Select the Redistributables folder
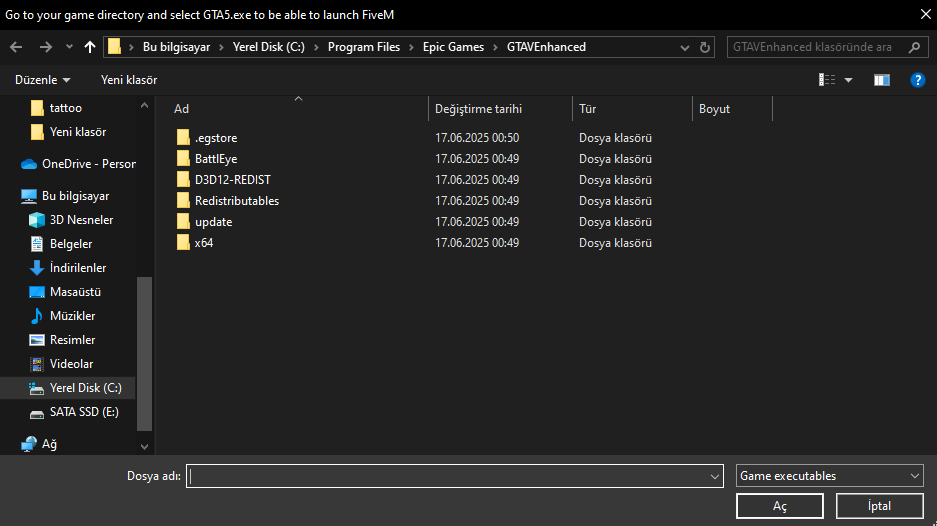 point(237,201)
